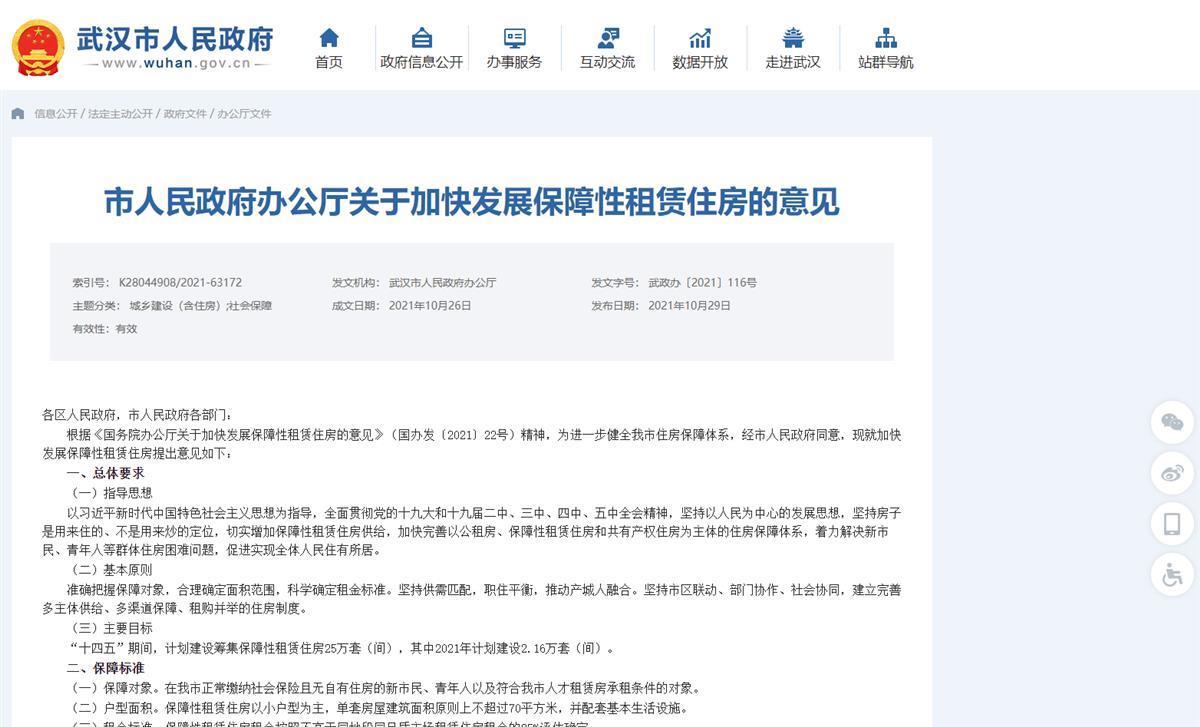Click the home icon labeled 首页
Image resolution: width=1200 pixels, height=727 pixels.
click(x=328, y=39)
